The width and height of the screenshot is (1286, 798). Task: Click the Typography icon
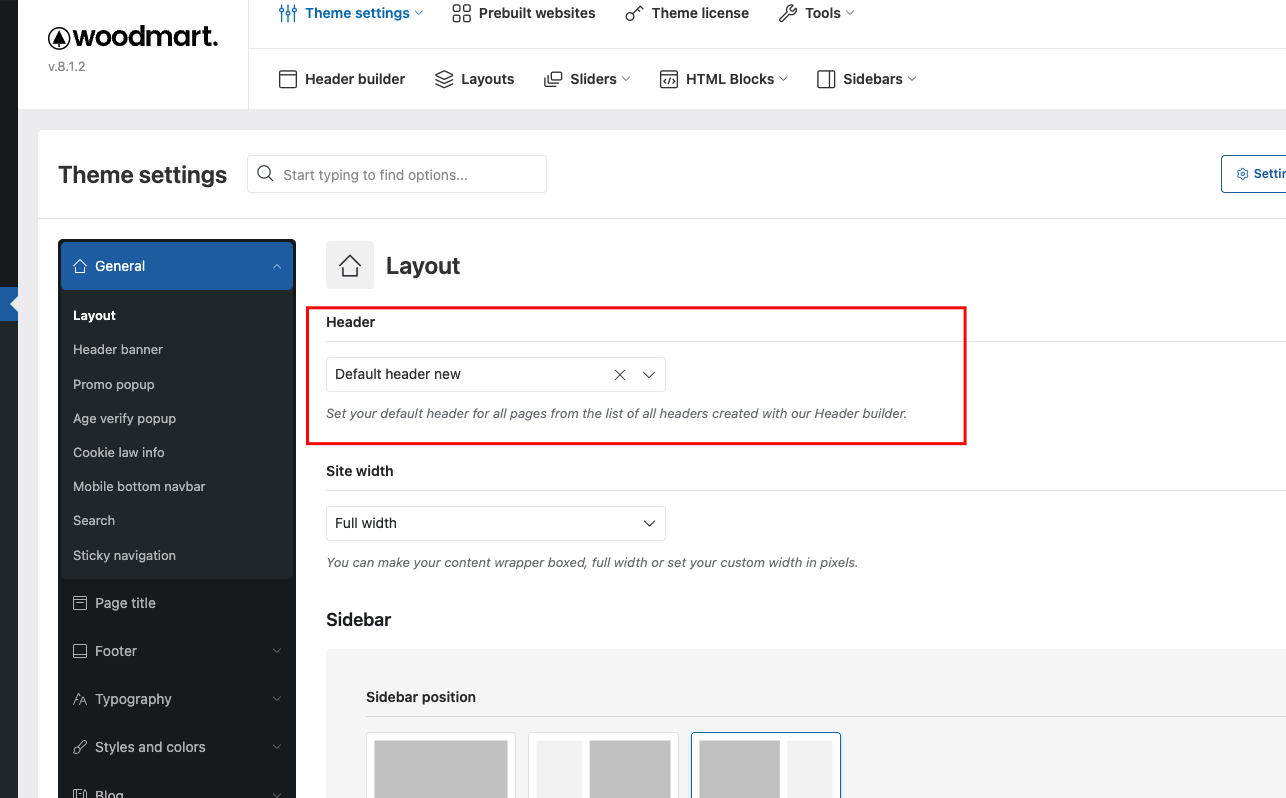80,699
